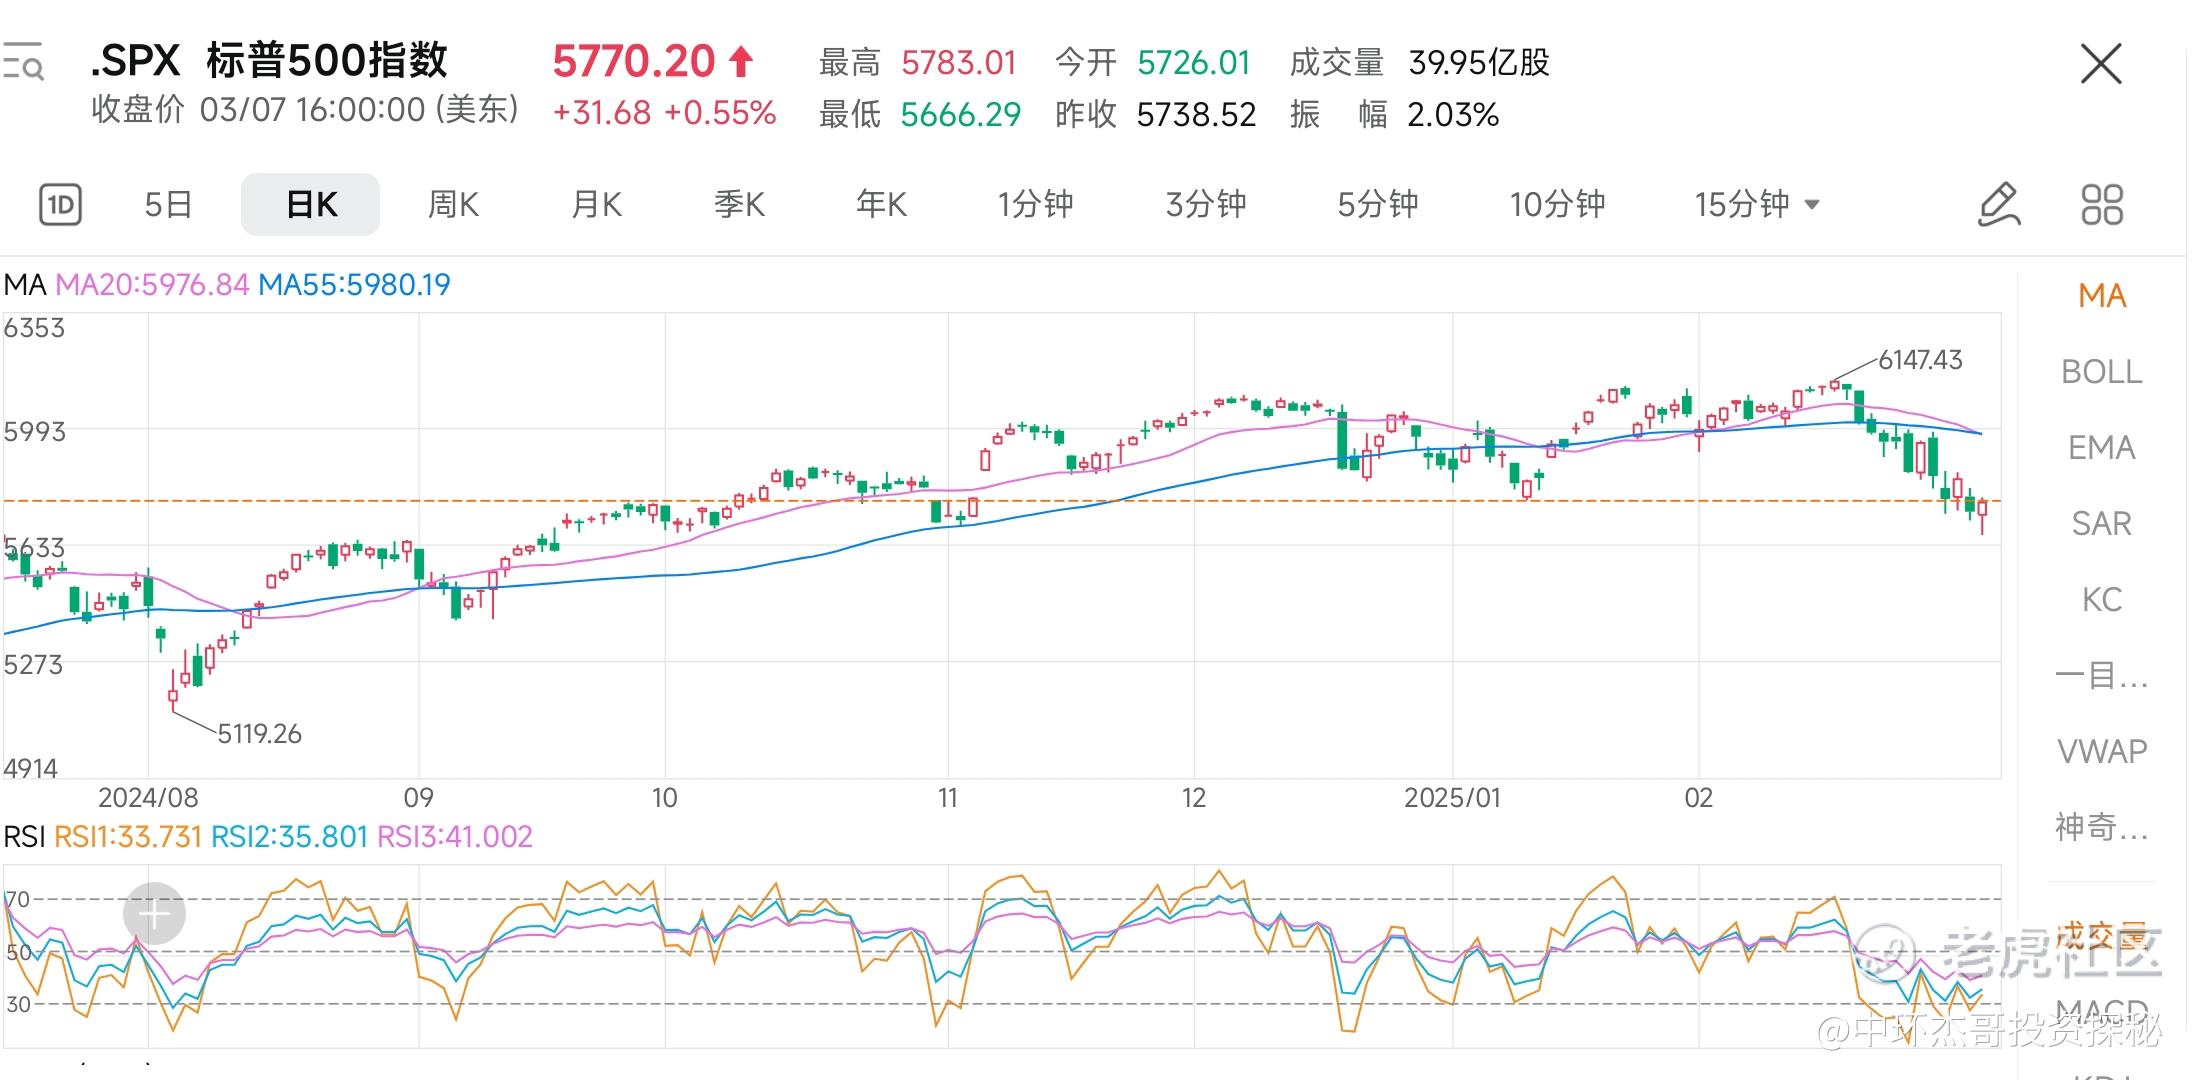Open the four-square layout grid icon

coord(2102,205)
